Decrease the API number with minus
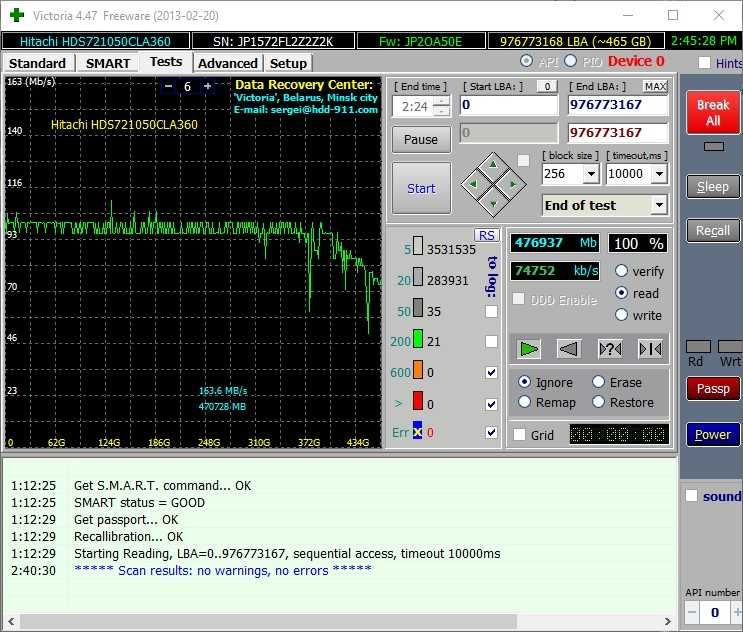The width and height of the screenshot is (743, 632). click(x=692, y=613)
